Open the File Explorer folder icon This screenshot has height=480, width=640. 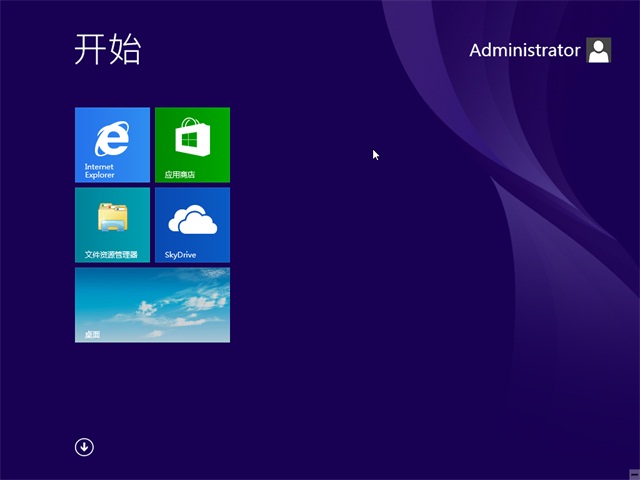coord(112,218)
